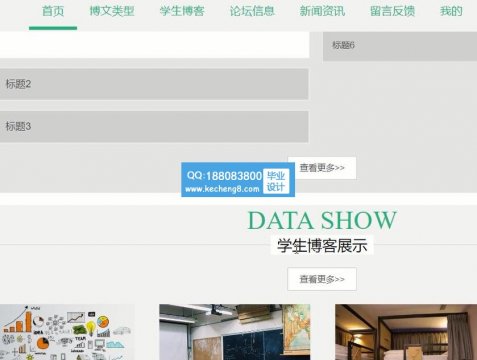Viewport: 477px width, 360px height.
Task: Click the QQ 188083800 watermark banner
Action: (238, 179)
